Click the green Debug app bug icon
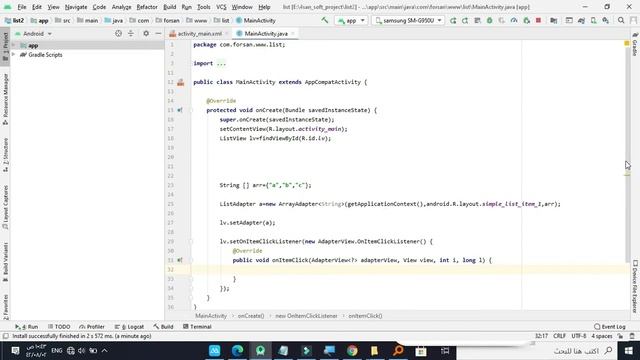The width and height of the screenshot is (640, 360). pos(489,20)
